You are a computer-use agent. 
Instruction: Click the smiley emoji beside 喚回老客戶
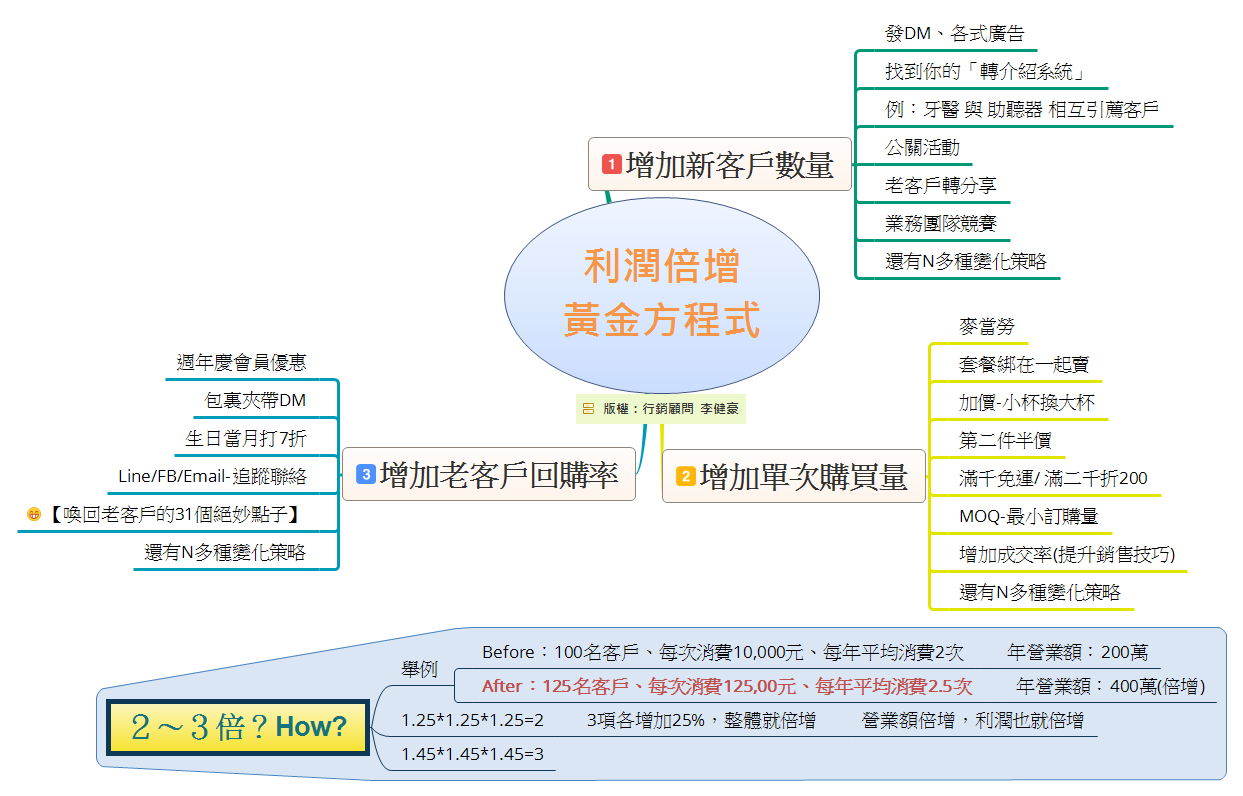pyautogui.click(x=34, y=515)
